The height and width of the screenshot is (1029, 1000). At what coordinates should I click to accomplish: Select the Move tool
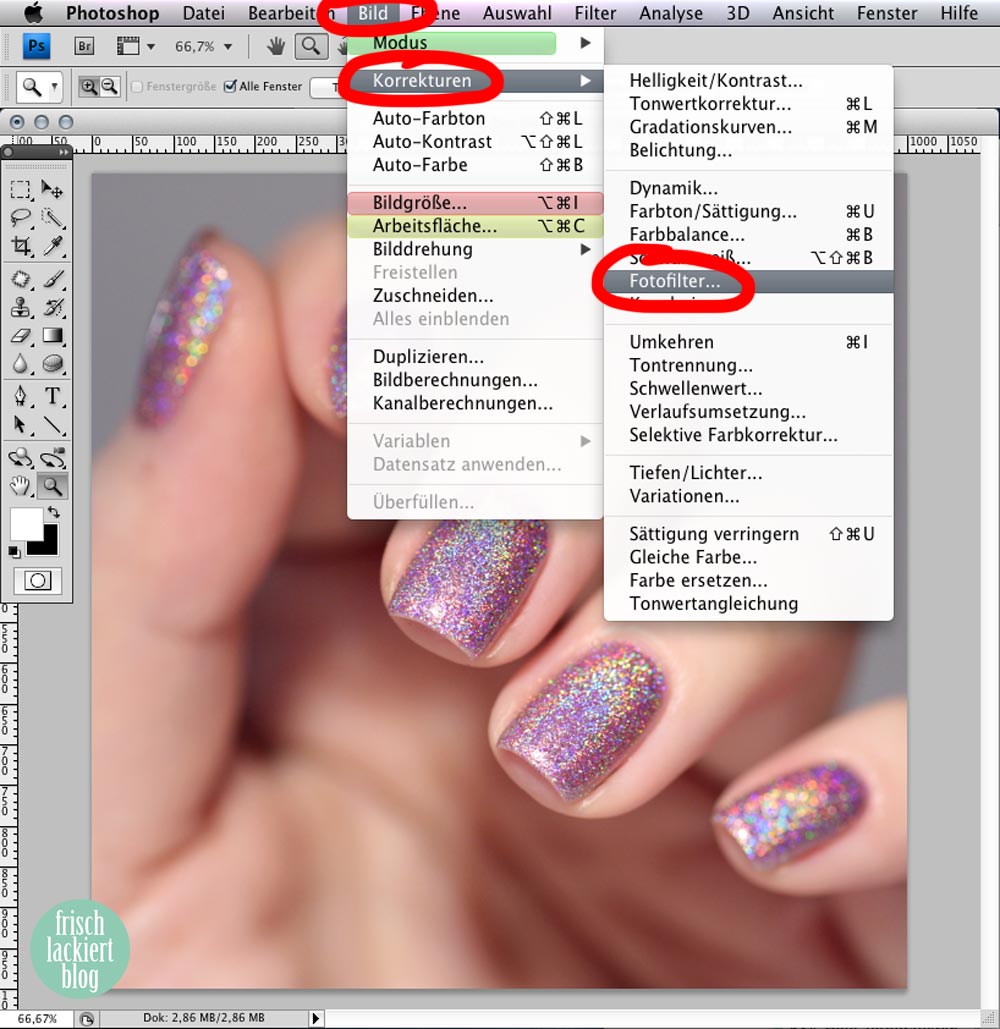click(52, 190)
